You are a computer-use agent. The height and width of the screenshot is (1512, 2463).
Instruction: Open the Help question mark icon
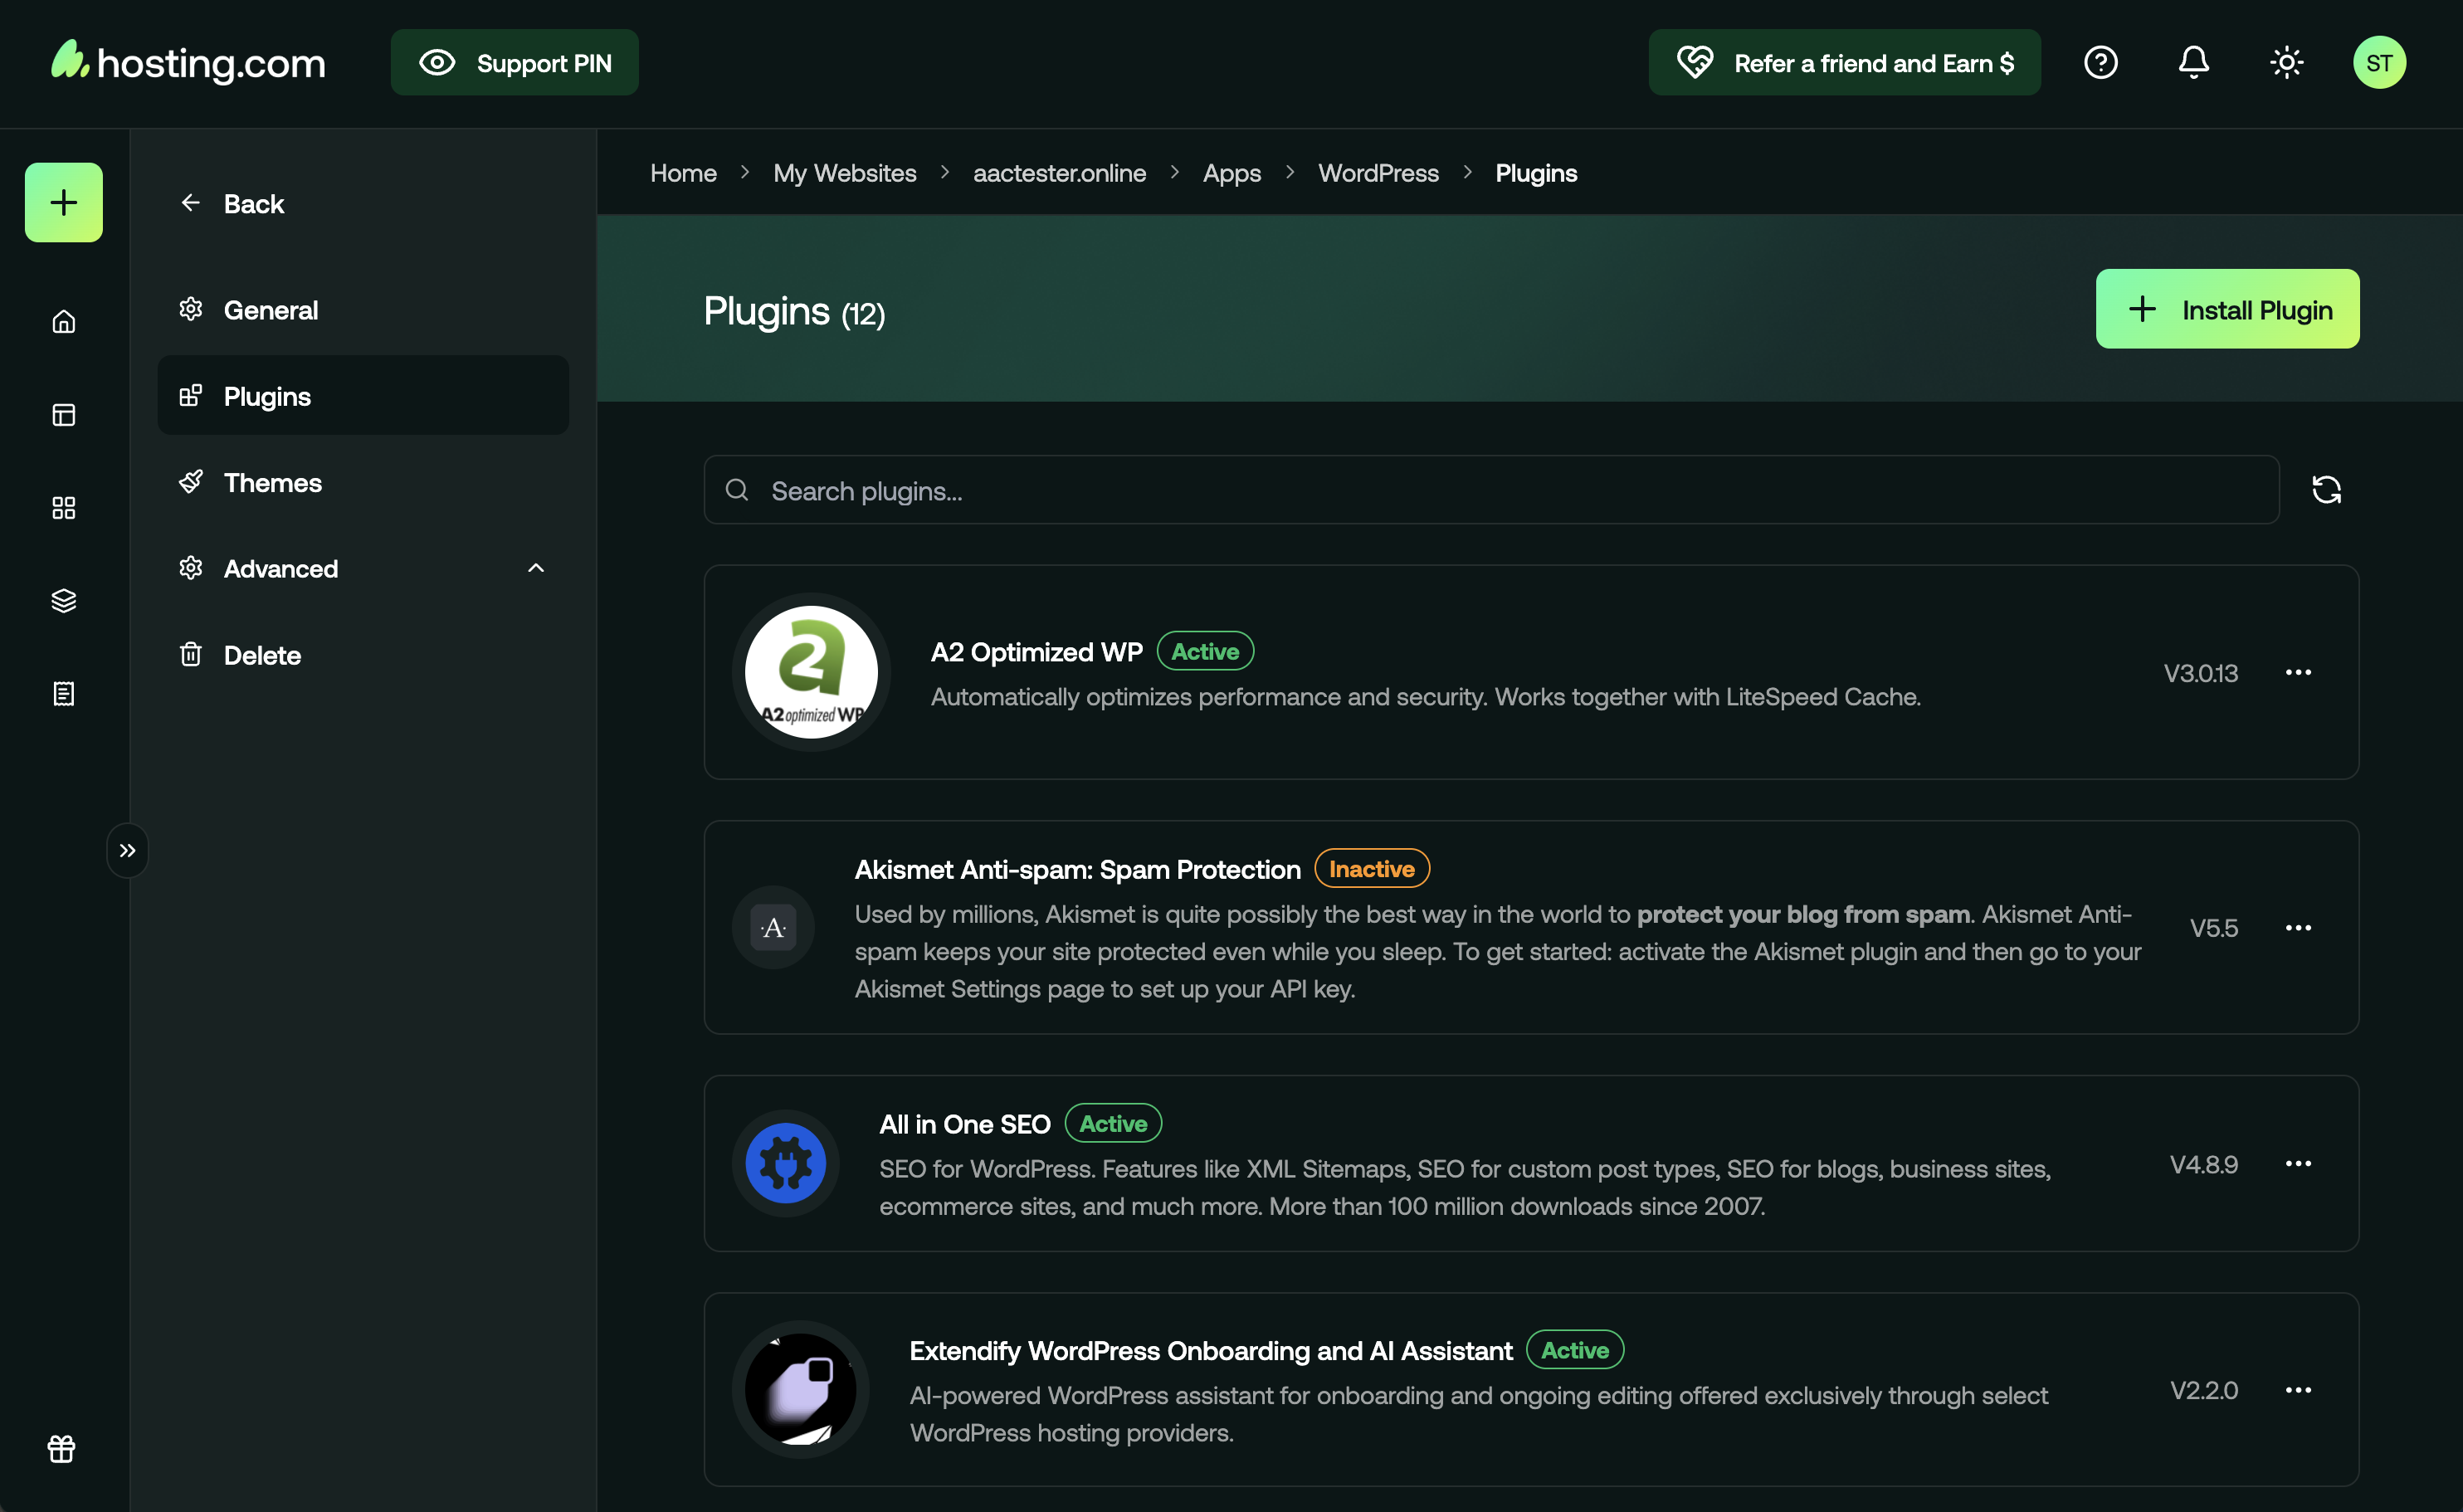coord(2101,62)
